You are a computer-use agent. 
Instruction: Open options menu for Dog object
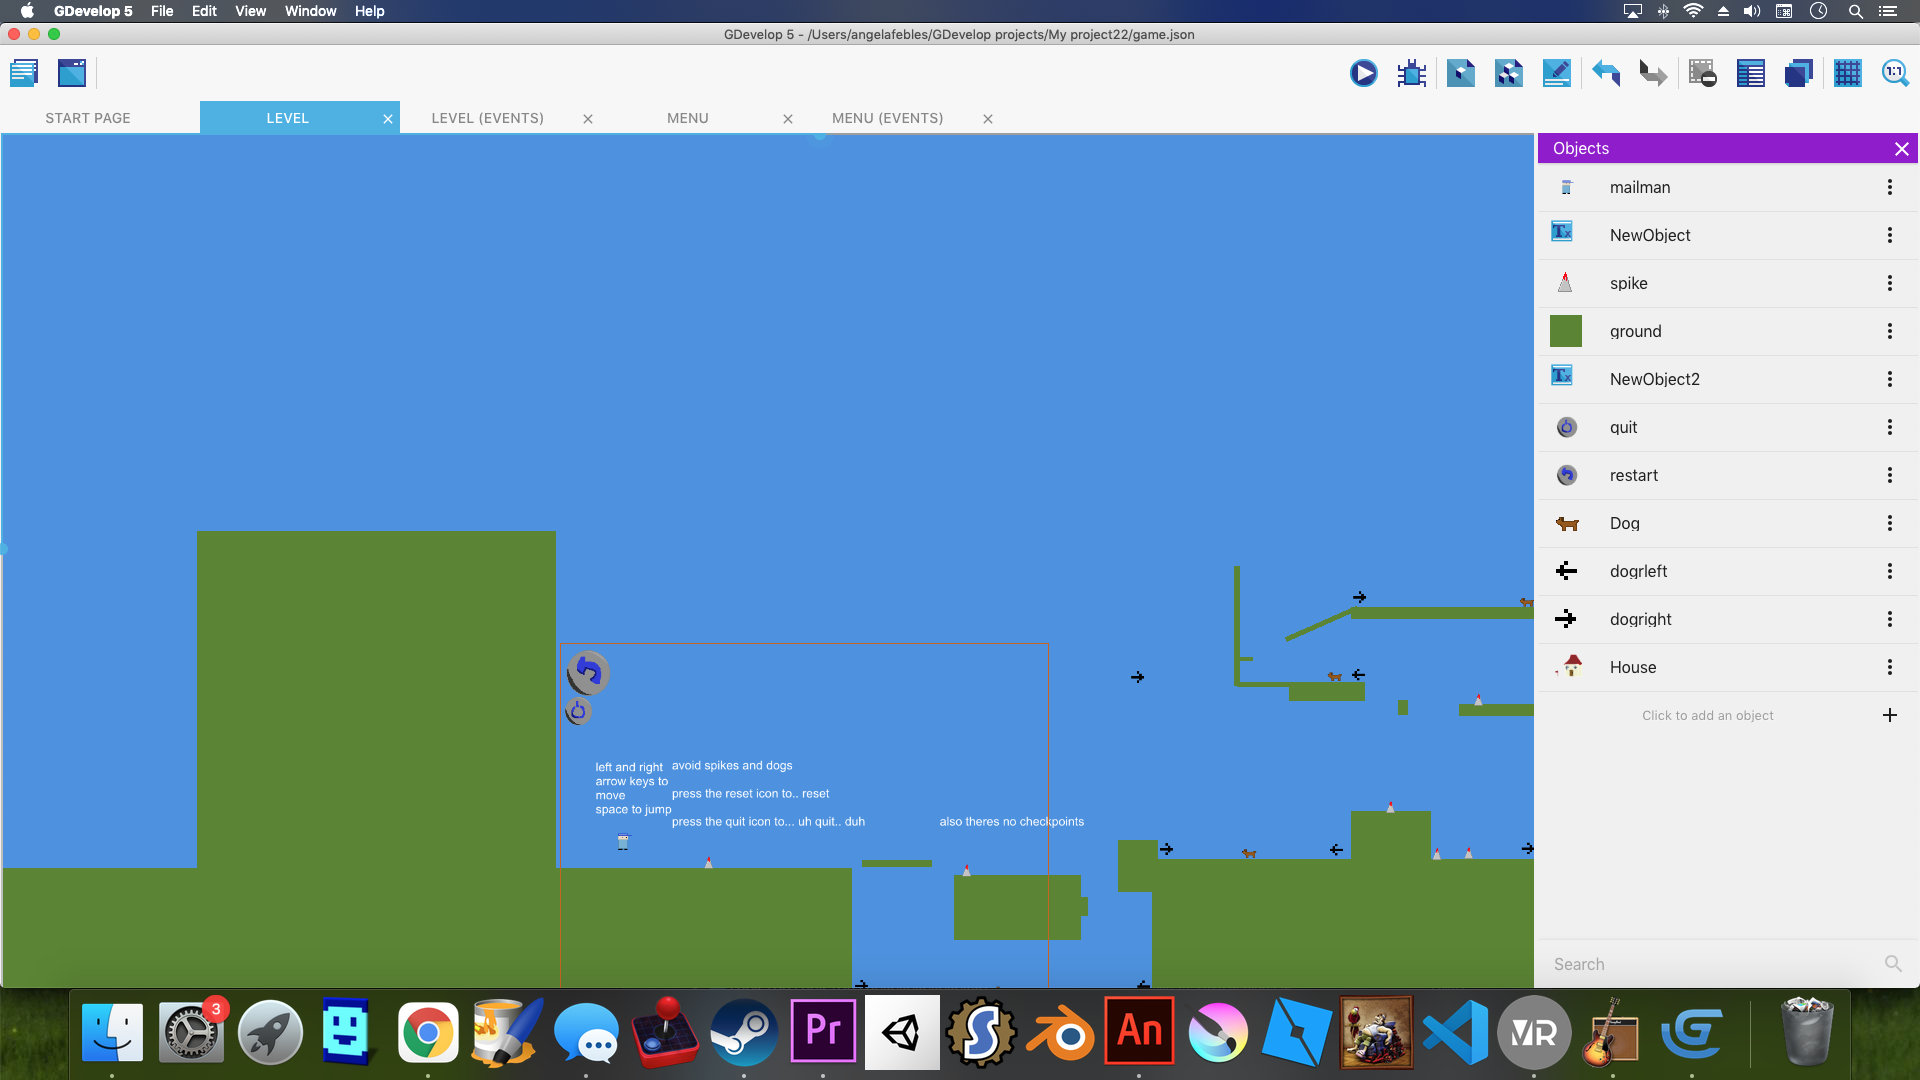(1889, 523)
